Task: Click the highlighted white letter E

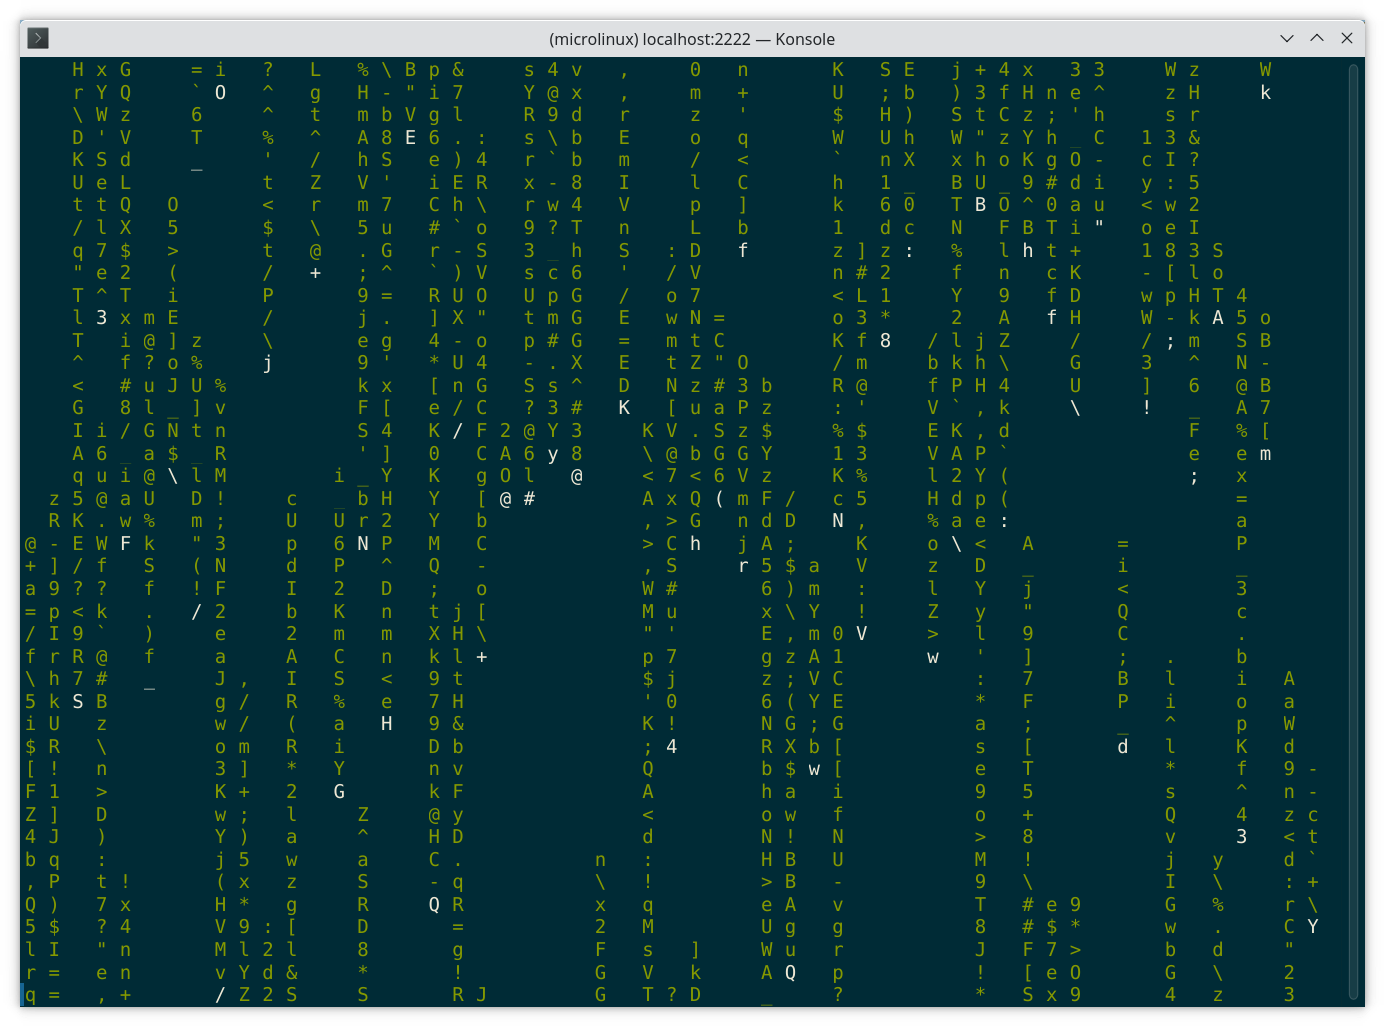Action: click(x=409, y=137)
